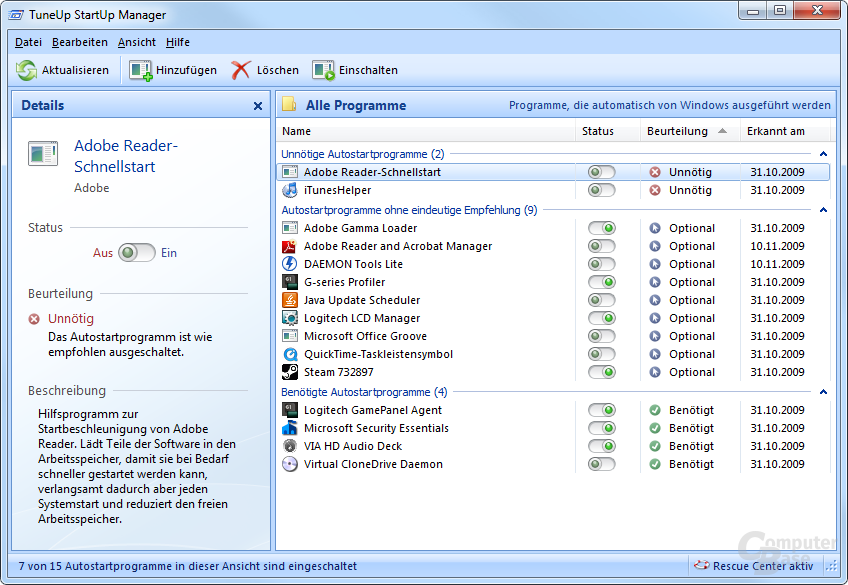Enable the Java Update Scheduler switch
The image size is (848, 585).
[x=602, y=300]
